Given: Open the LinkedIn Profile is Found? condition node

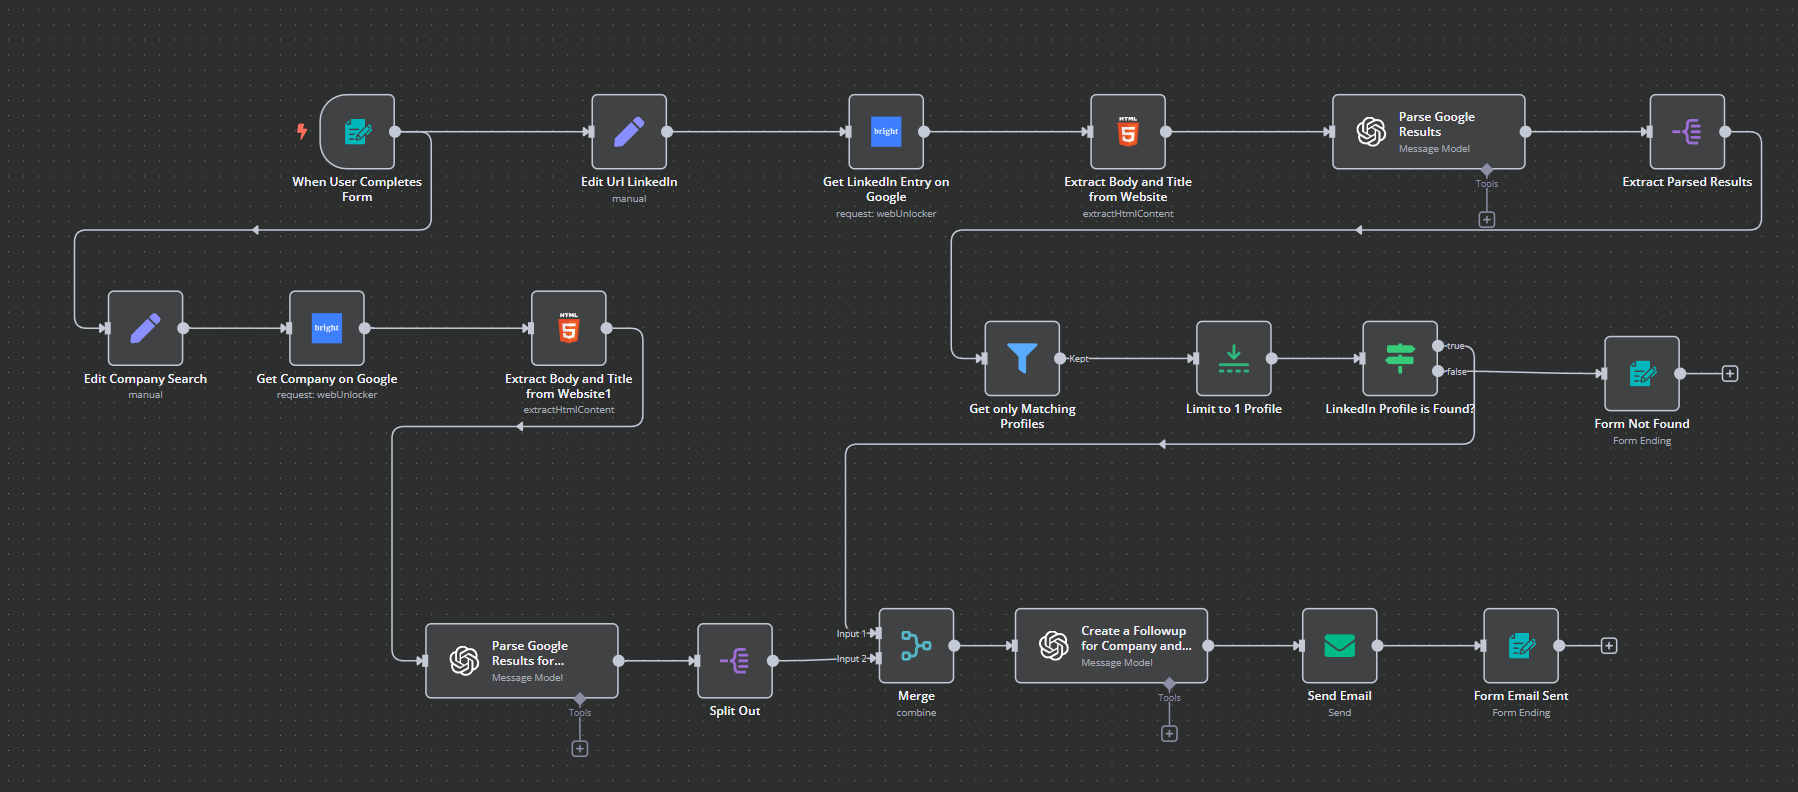Looking at the screenshot, I should tap(1399, 358).
